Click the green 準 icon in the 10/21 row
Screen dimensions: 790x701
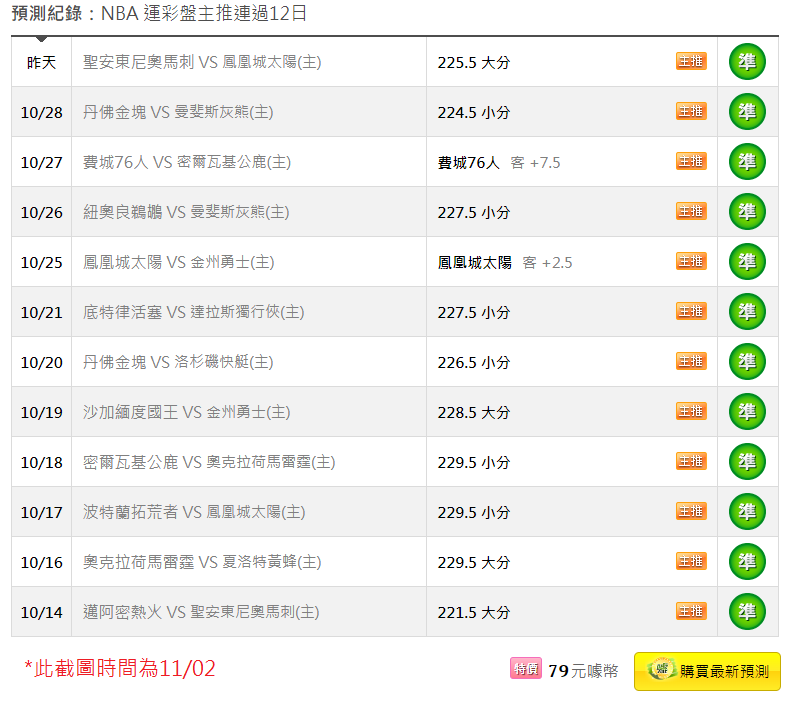(747, 311)
